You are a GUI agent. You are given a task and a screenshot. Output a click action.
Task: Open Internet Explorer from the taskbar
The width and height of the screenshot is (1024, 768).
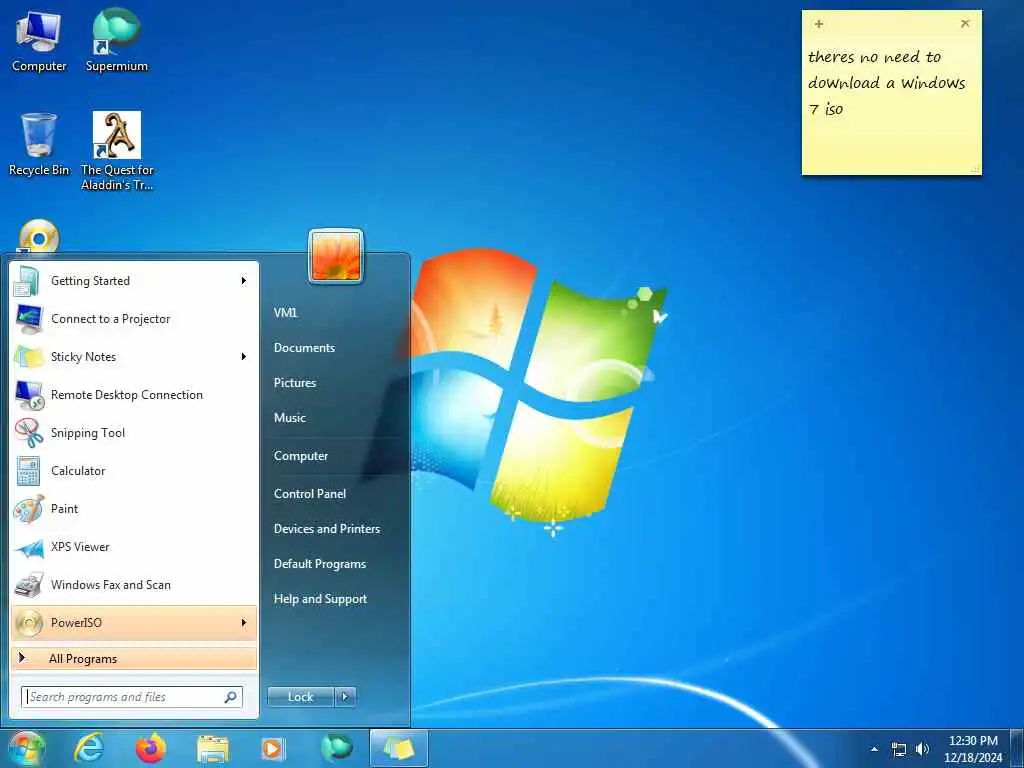coord(88,748)
